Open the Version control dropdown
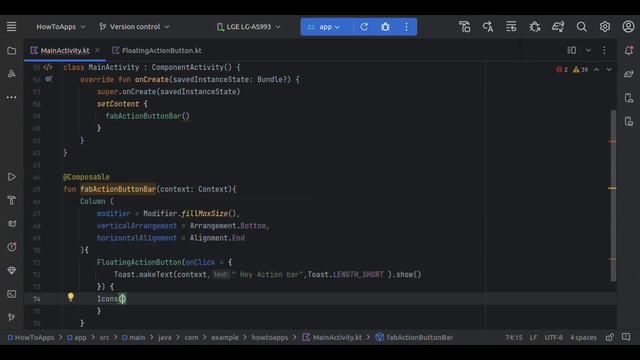The width and height of the screenshot is (640, 360). [x=134, y=27]
